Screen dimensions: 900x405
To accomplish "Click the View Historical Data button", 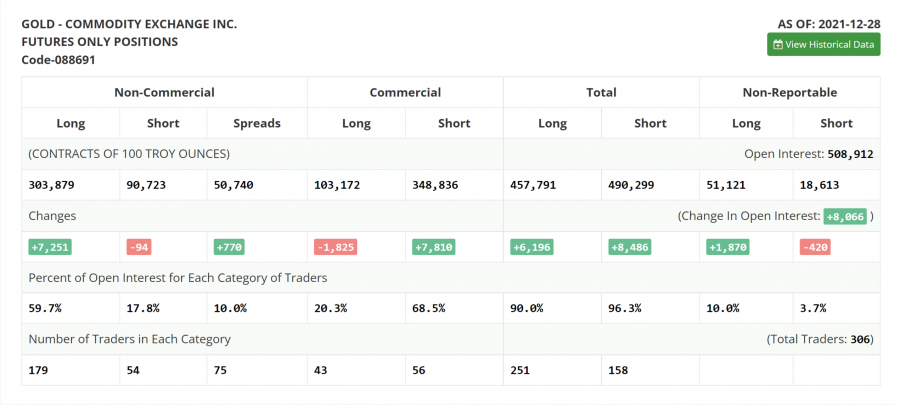I will [823, 44].
